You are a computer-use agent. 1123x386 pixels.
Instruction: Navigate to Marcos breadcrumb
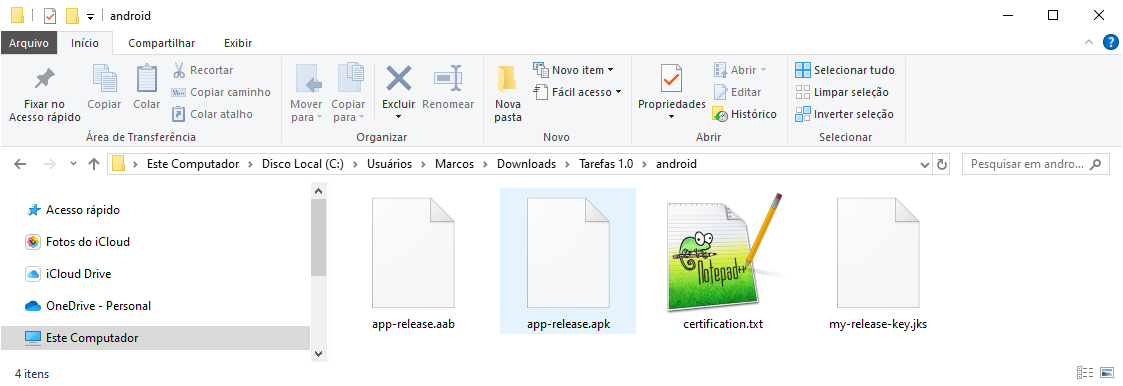pyautogui.click(x=455, y=164)
